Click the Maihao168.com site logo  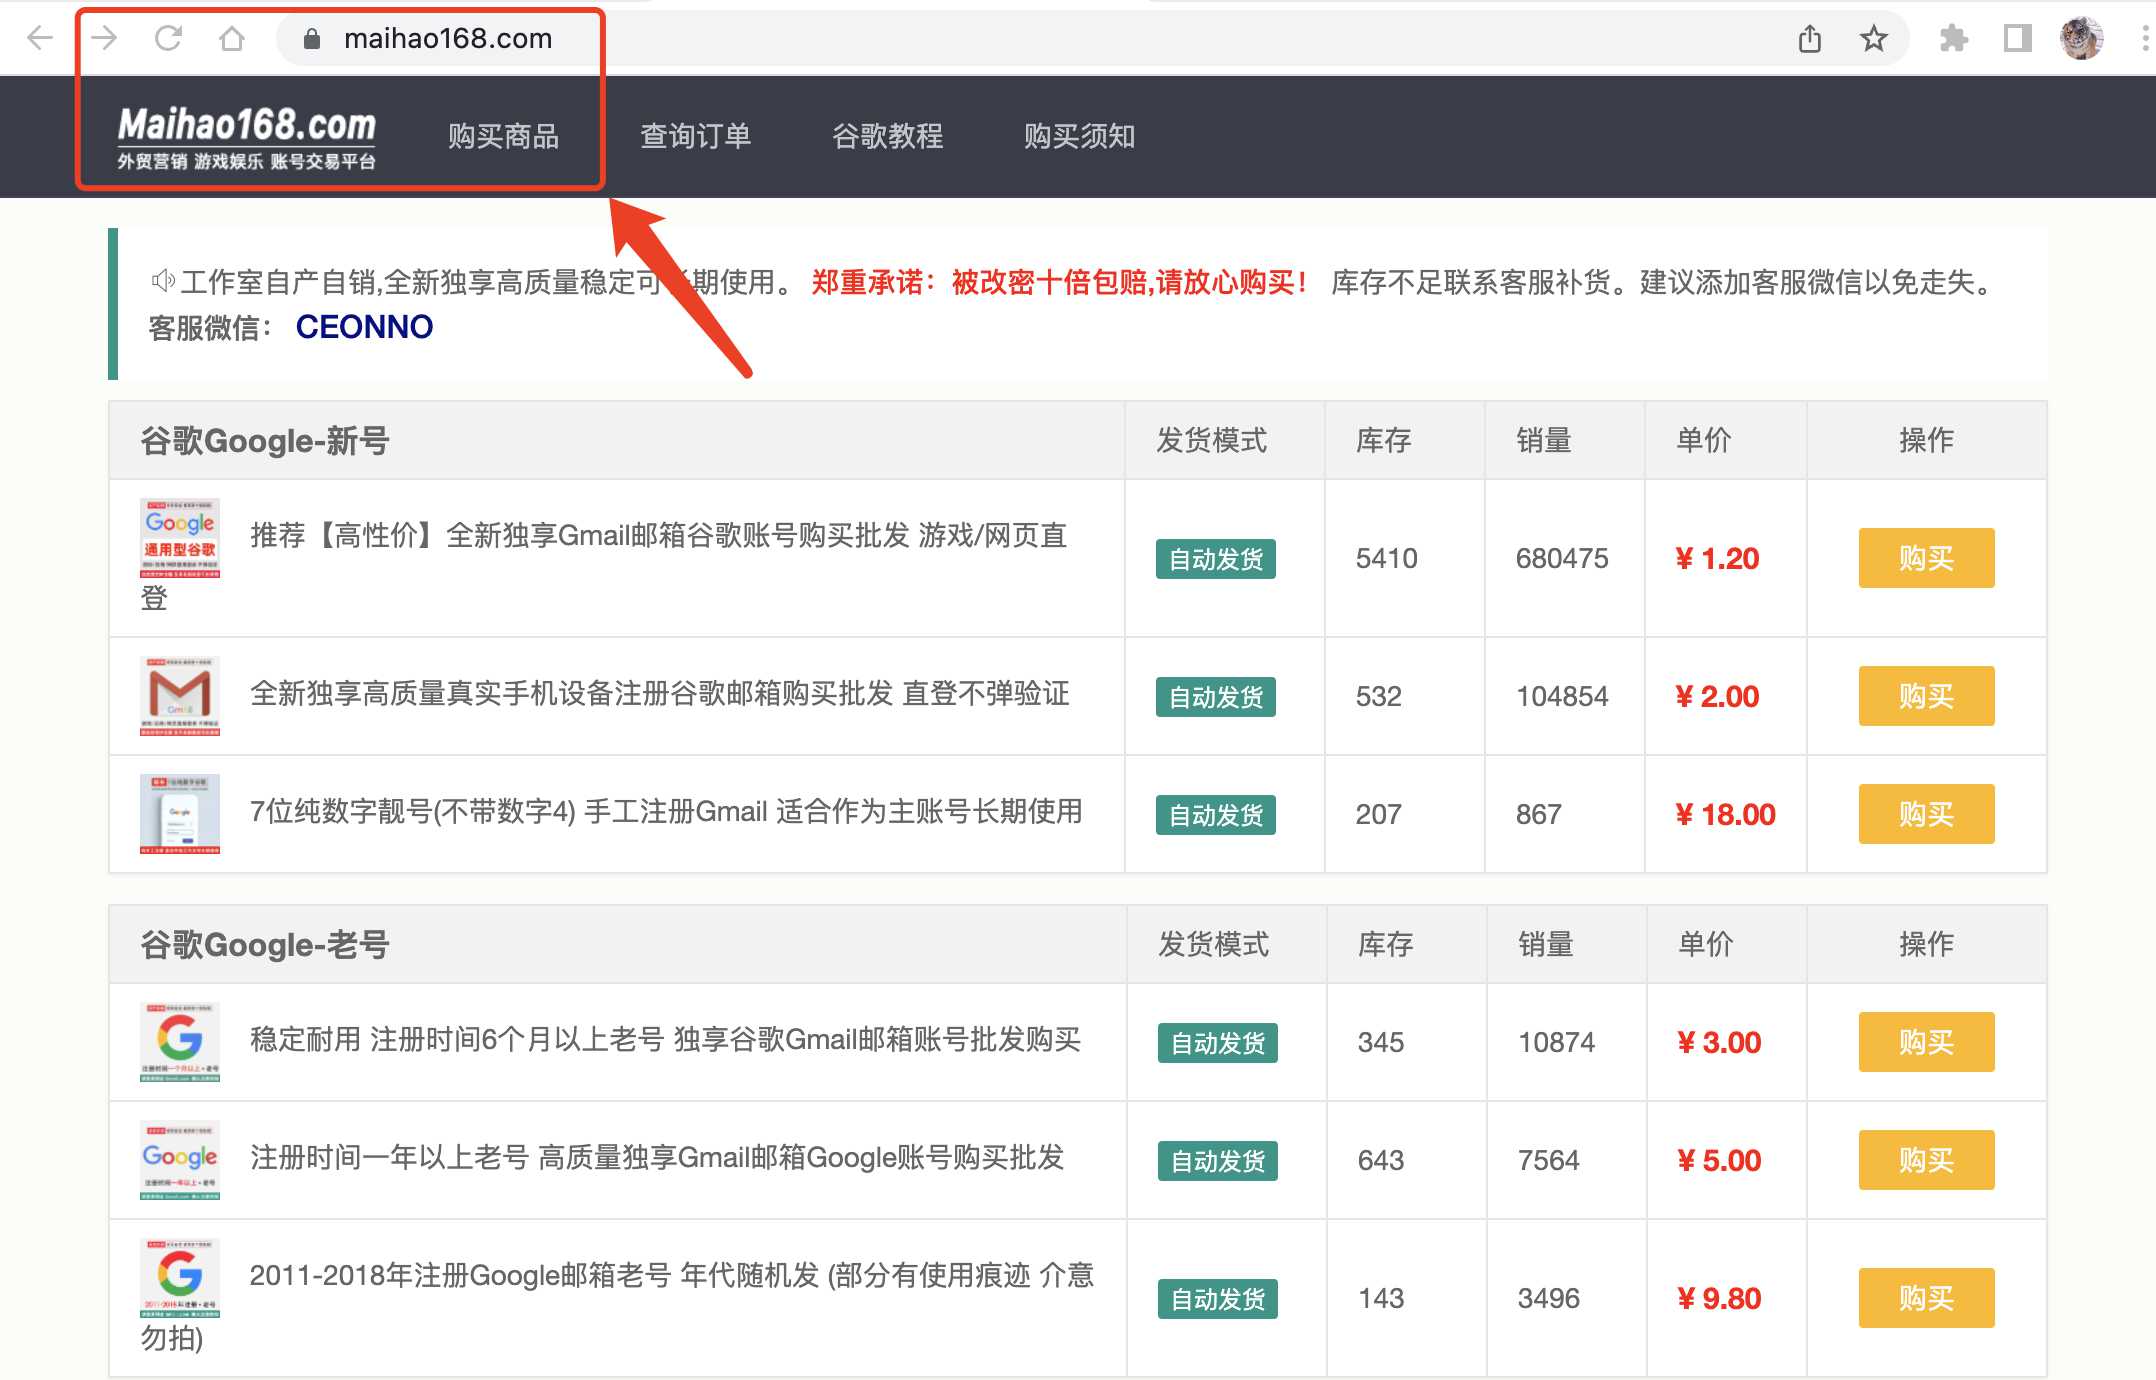click(246, 138)
